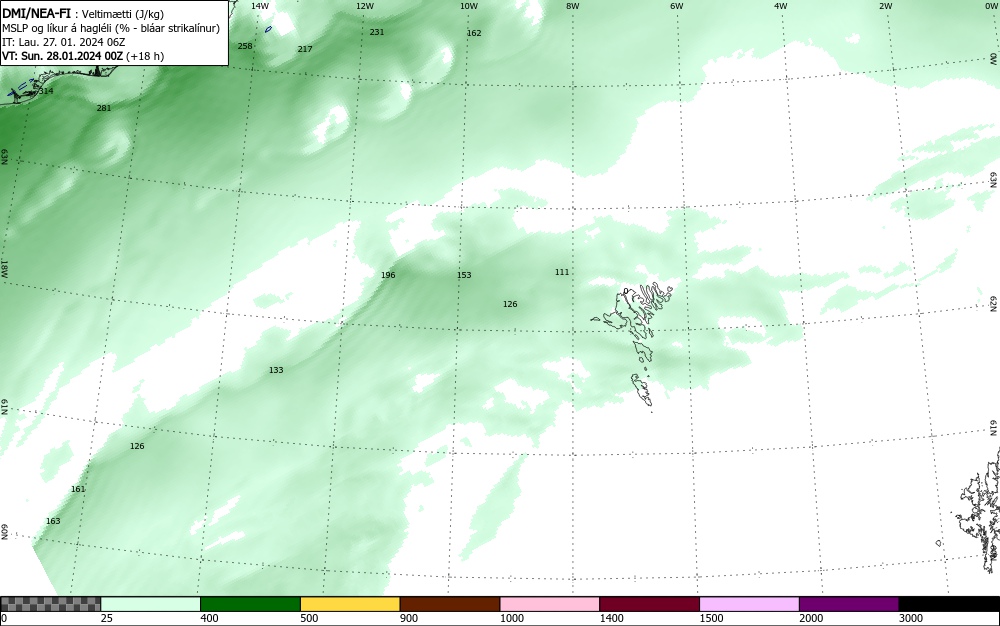Viewport: 1000px width, 626px height.
Task: Click the map value 163
Action: 53,521
